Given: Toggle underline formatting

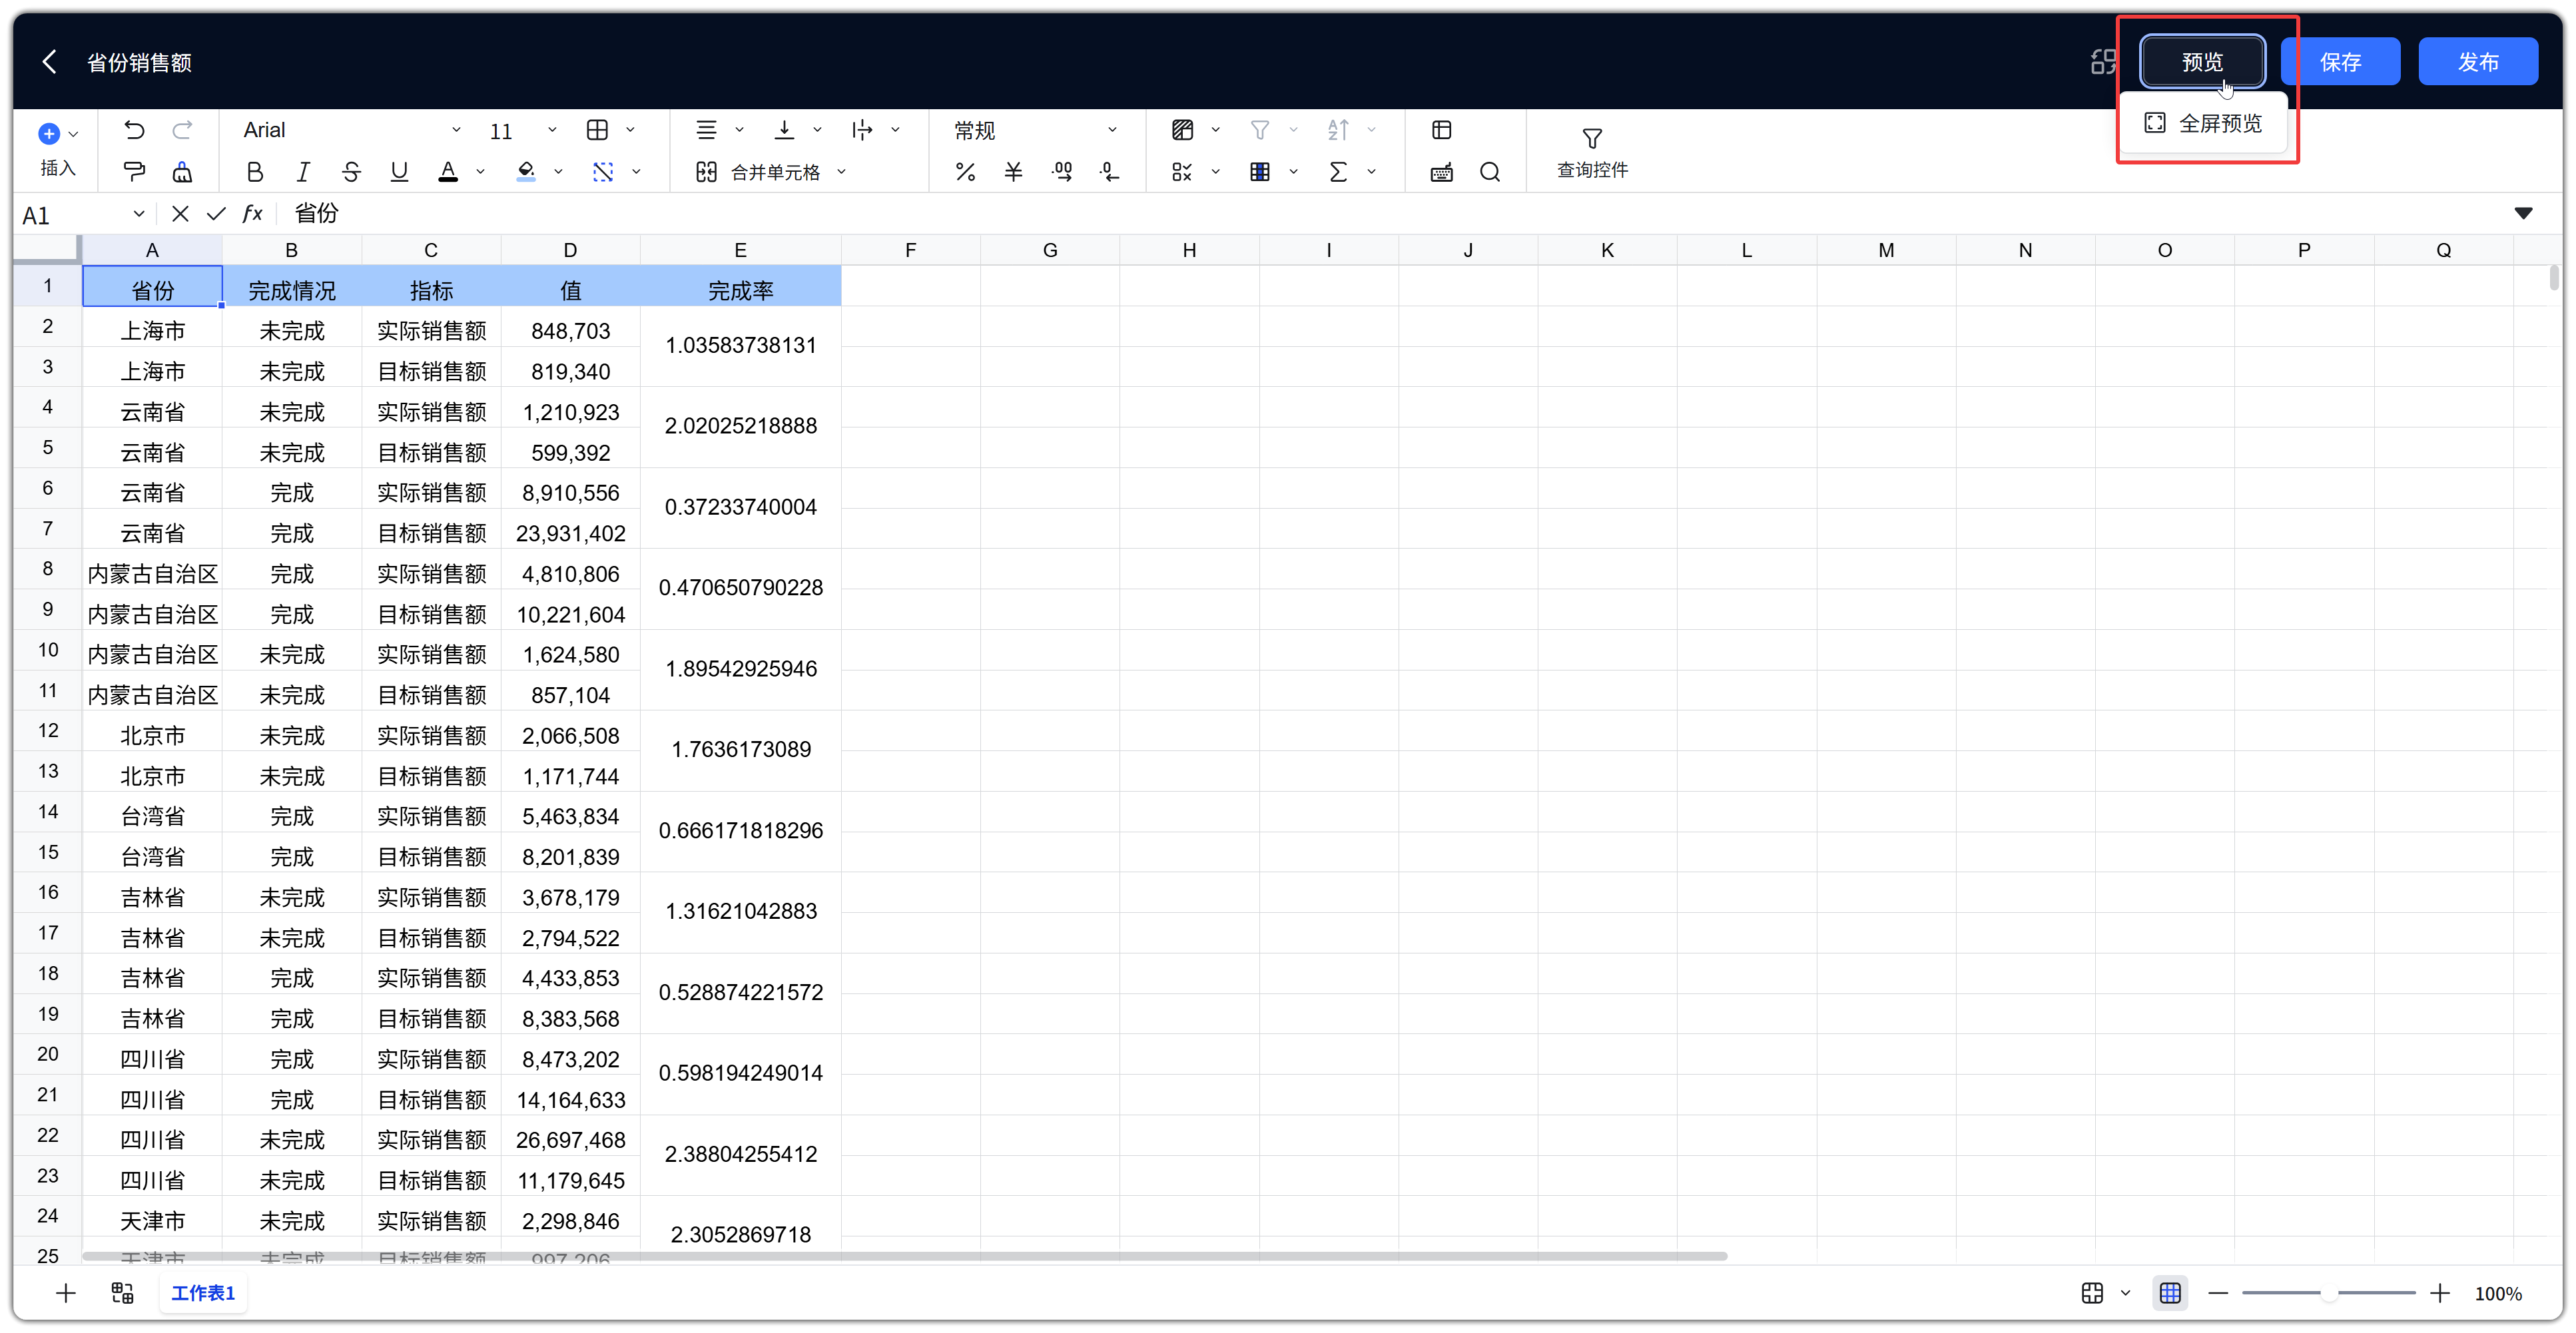Looking at the screenshot, I should coord(399,172).
